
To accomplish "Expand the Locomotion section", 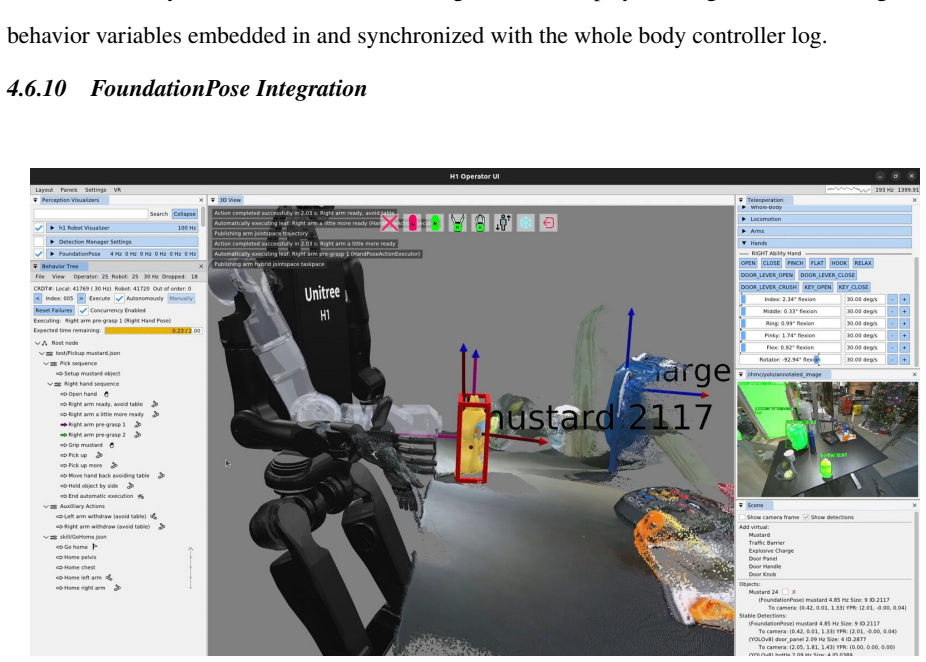I will coord(744,219).
